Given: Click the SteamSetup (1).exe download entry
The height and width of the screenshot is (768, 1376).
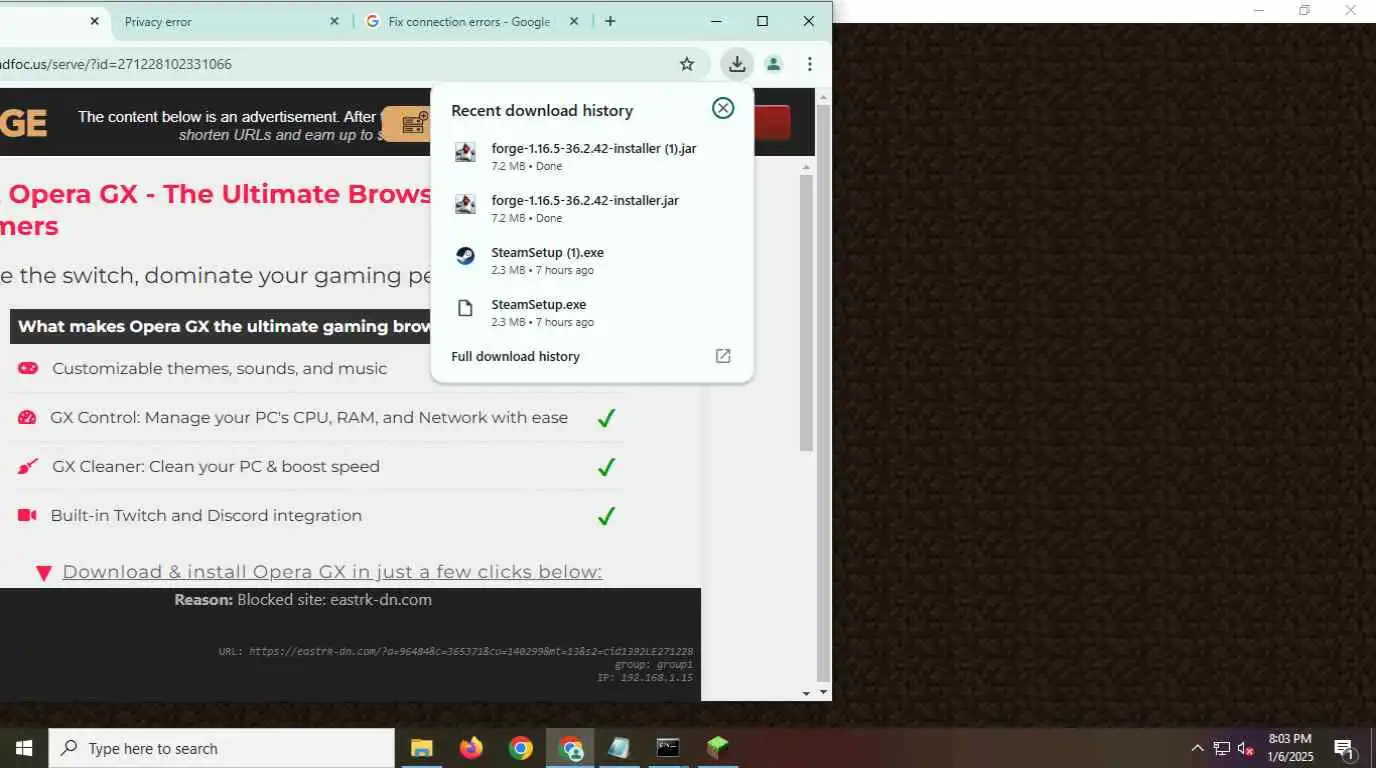Looking at the screenshot, I should point(592,261).
